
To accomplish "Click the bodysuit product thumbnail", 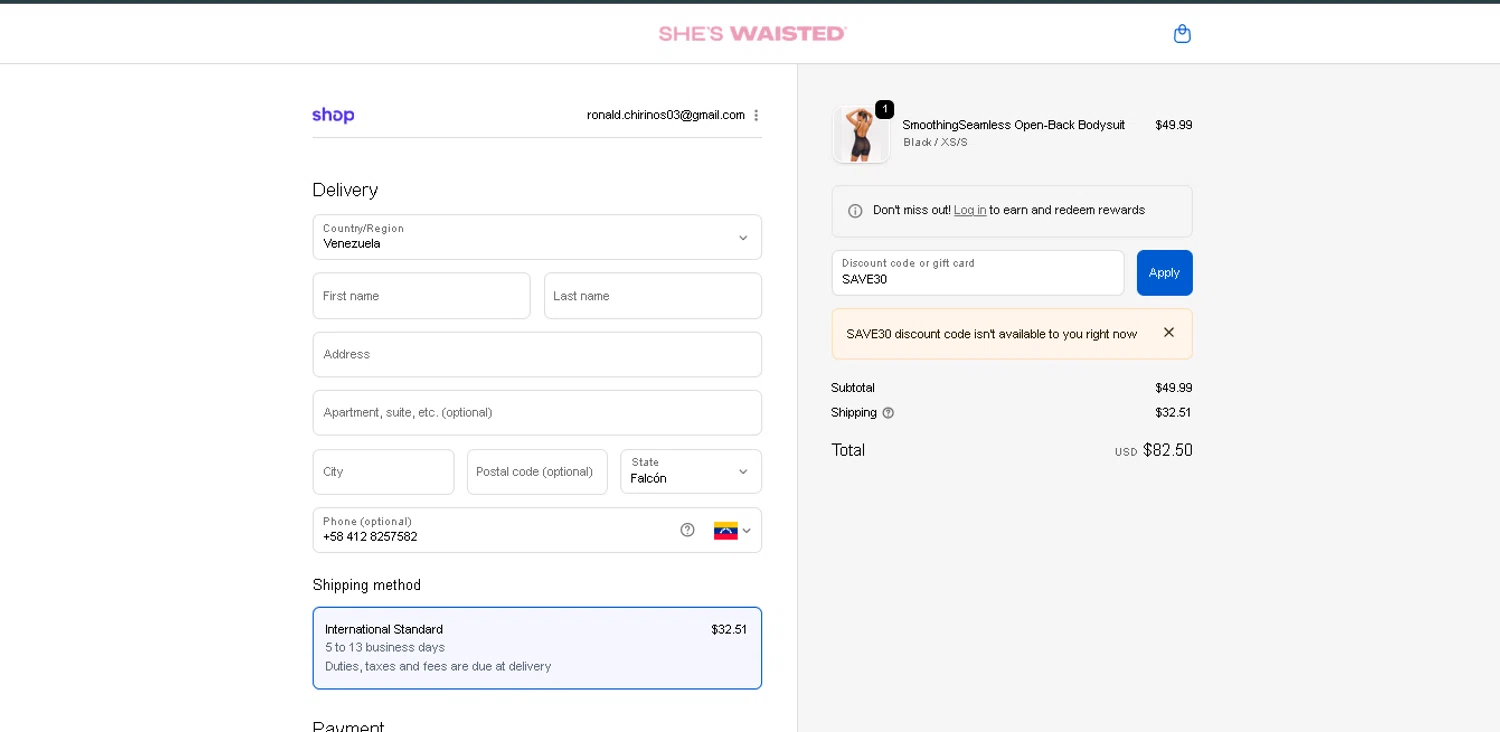I will [x=861, y=135].
